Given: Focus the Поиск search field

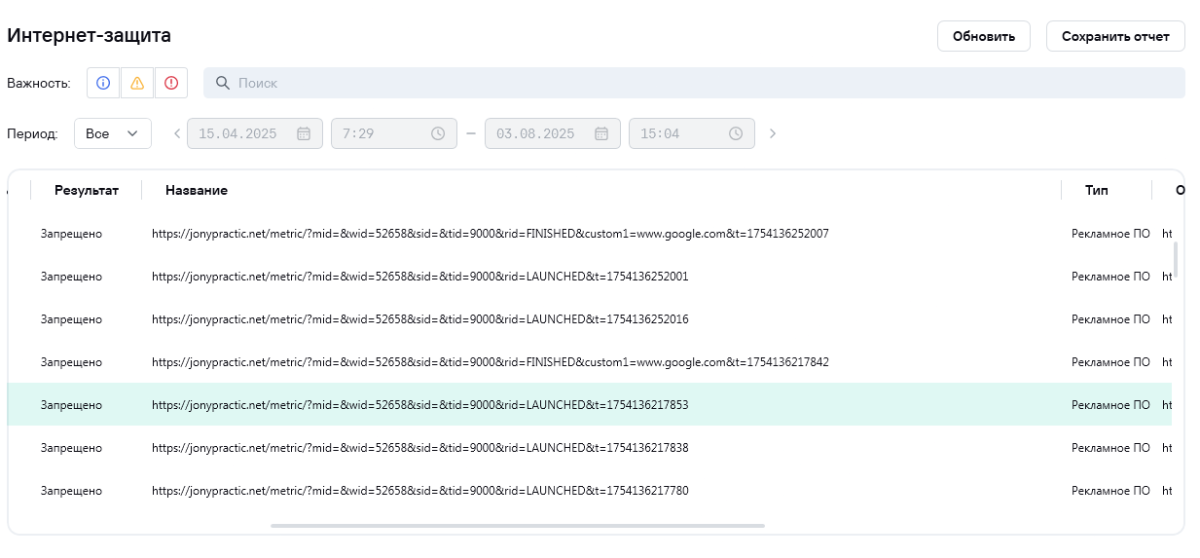Looking at the screenshot, I should click(694, 83).
